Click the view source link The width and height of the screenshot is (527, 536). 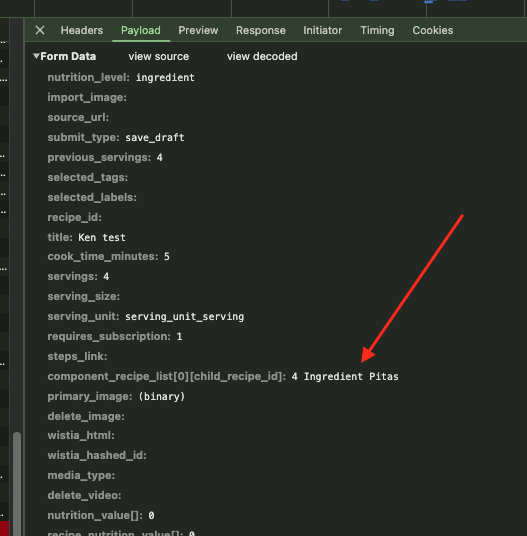pos(159,56)
